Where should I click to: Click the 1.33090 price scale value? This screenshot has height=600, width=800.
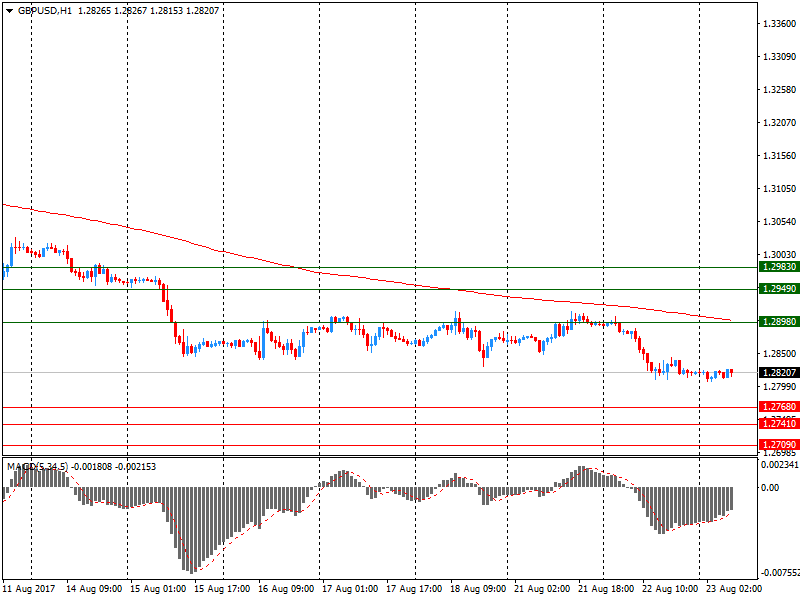coord(779,57)
